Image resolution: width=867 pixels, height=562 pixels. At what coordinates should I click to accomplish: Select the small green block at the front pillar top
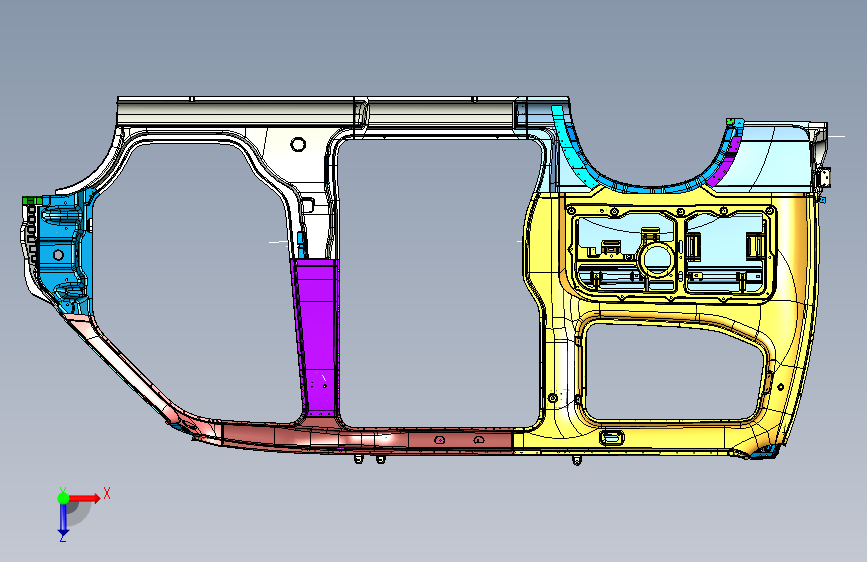click(x=32, y=200)
